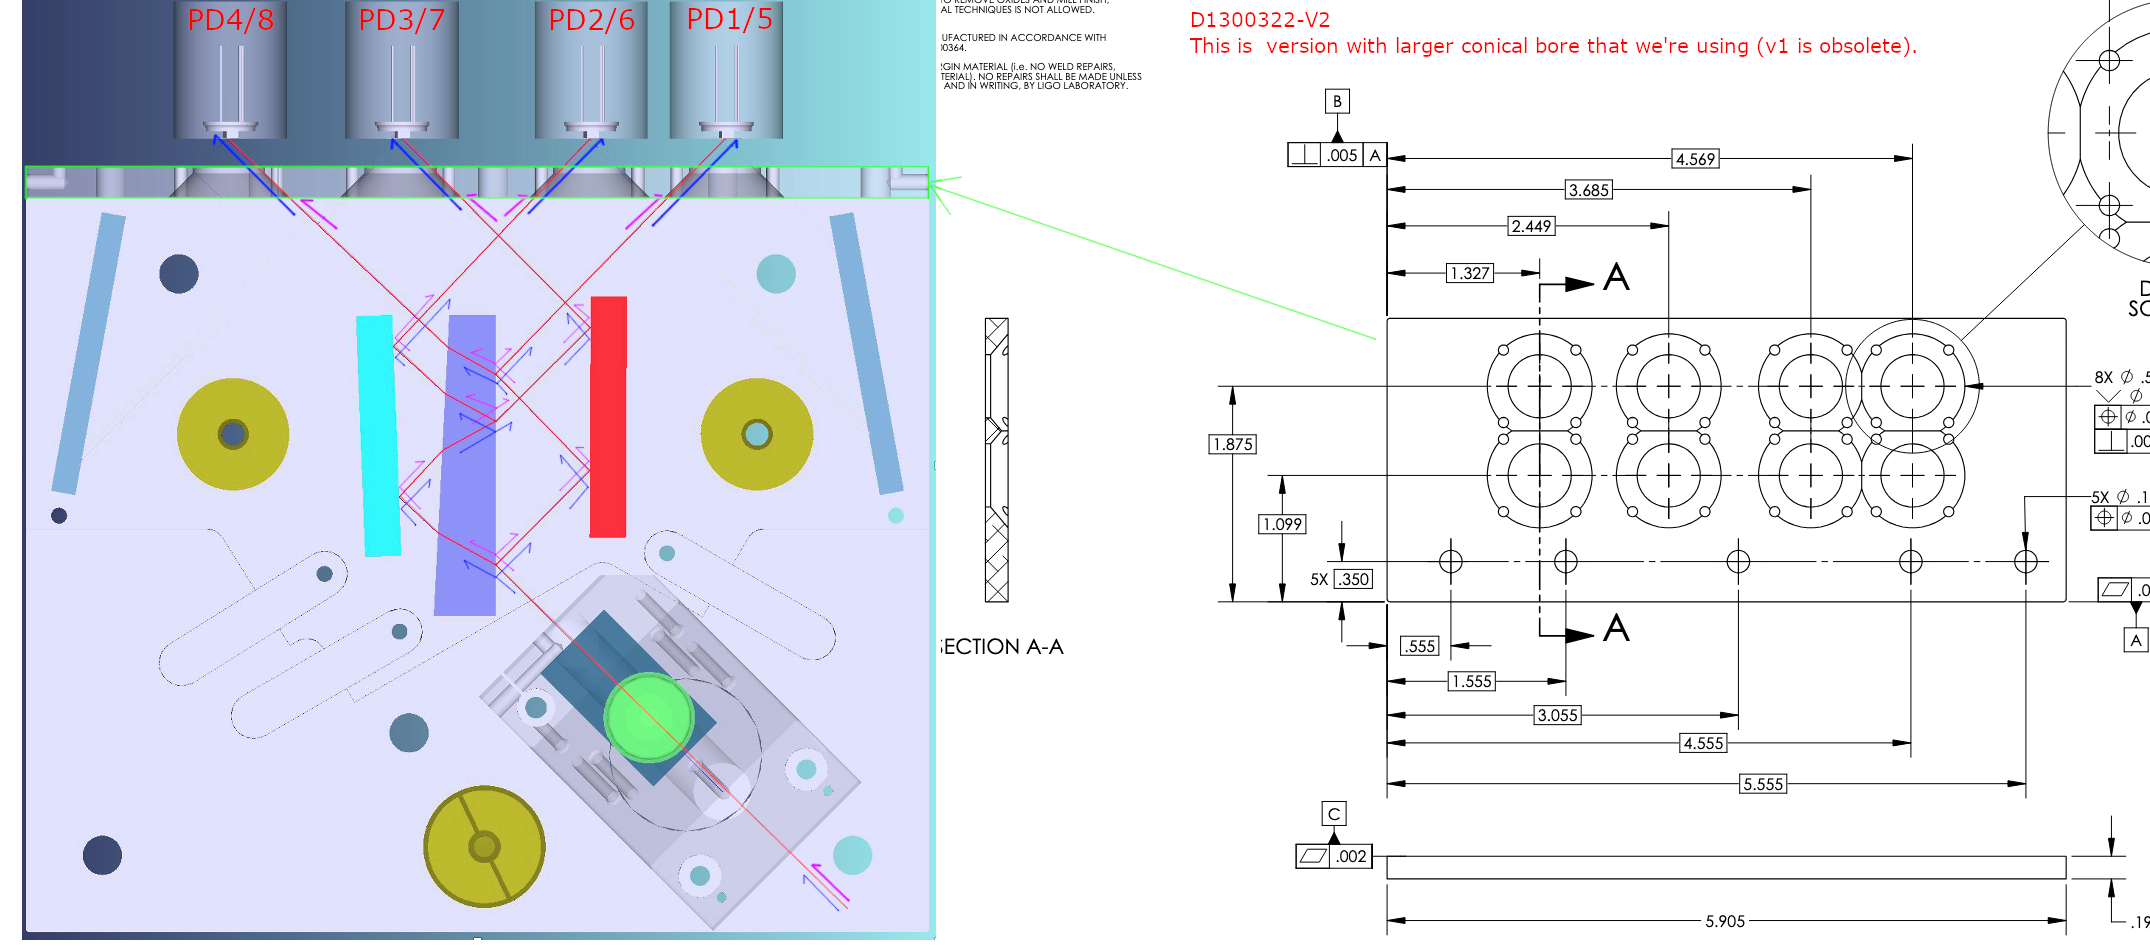The image size is (2150, 949).
Task: Click the red rectangular optic
Action: [608, 416]
